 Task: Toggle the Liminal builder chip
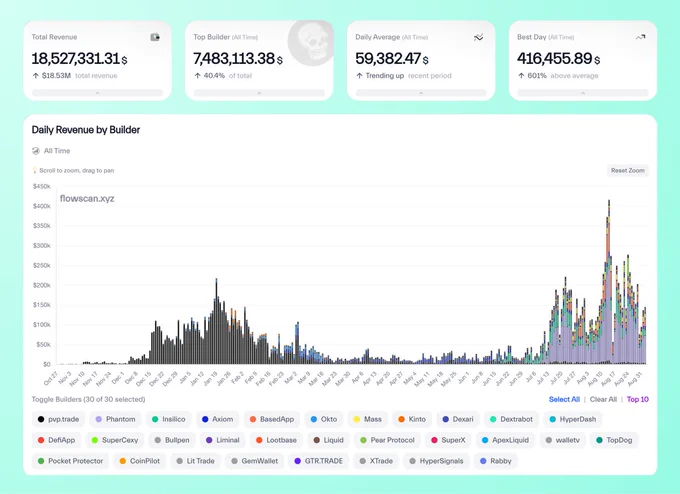point(223,440)
